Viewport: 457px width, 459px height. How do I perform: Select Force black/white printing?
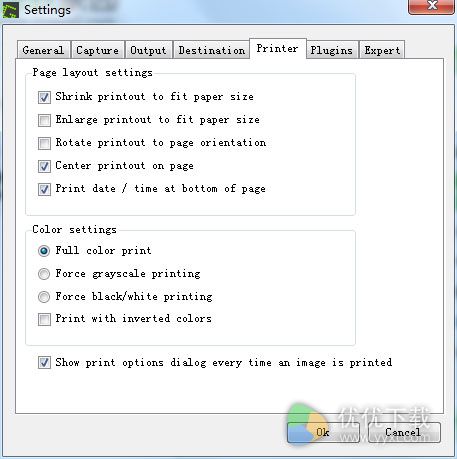pos(44,297)
